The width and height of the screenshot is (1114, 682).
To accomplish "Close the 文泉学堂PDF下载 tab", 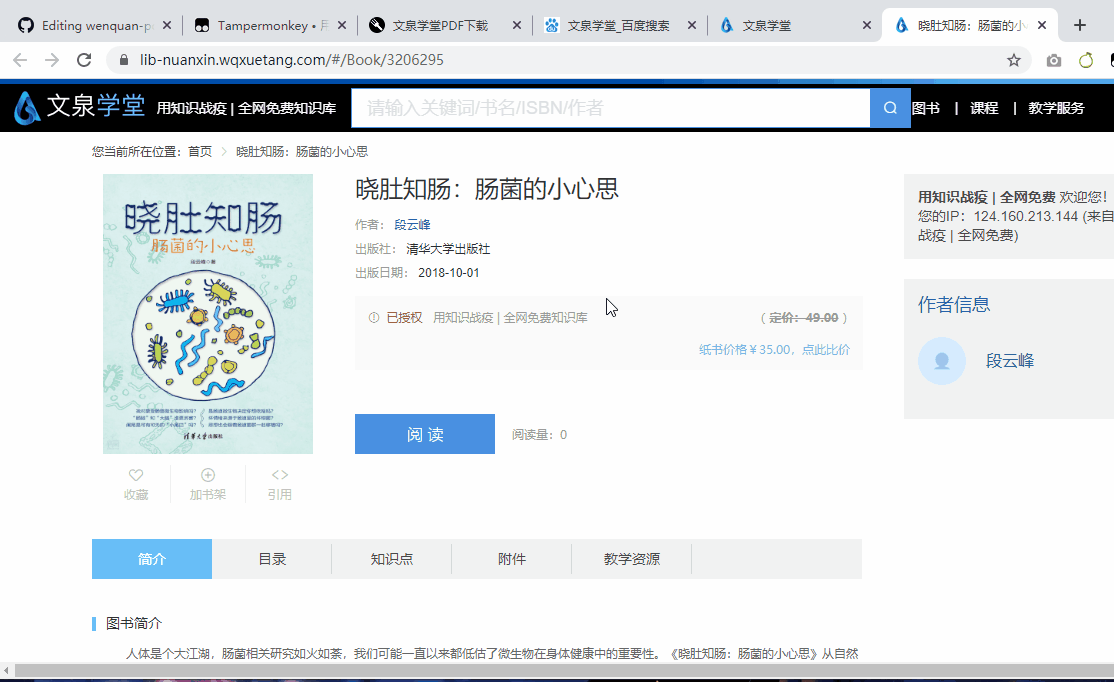I will click(517, 26).
